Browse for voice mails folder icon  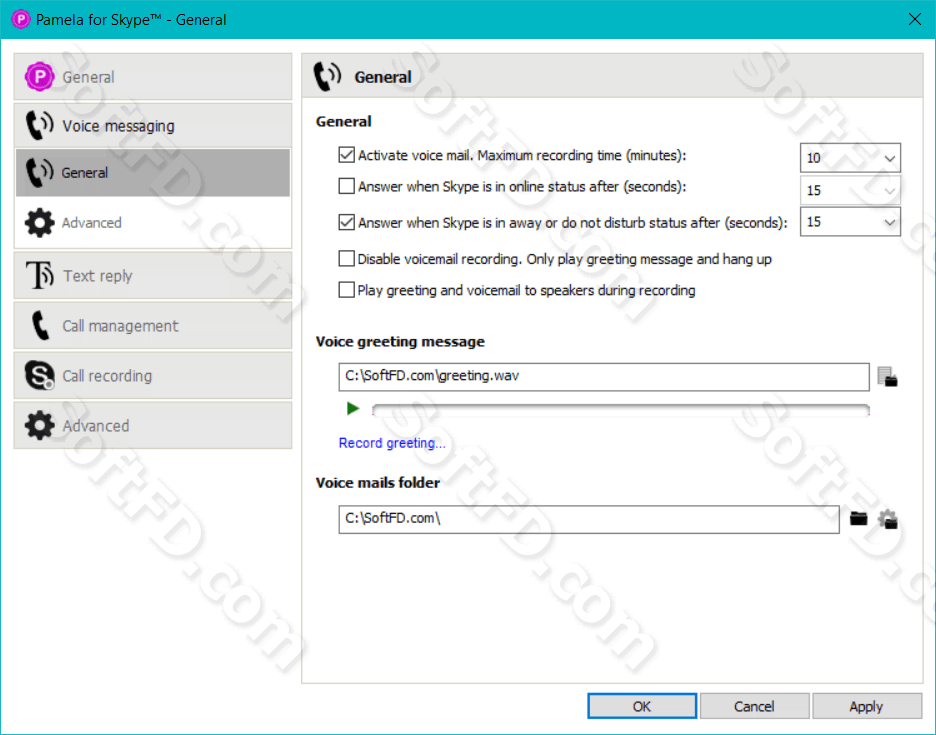tap(858, 518)
